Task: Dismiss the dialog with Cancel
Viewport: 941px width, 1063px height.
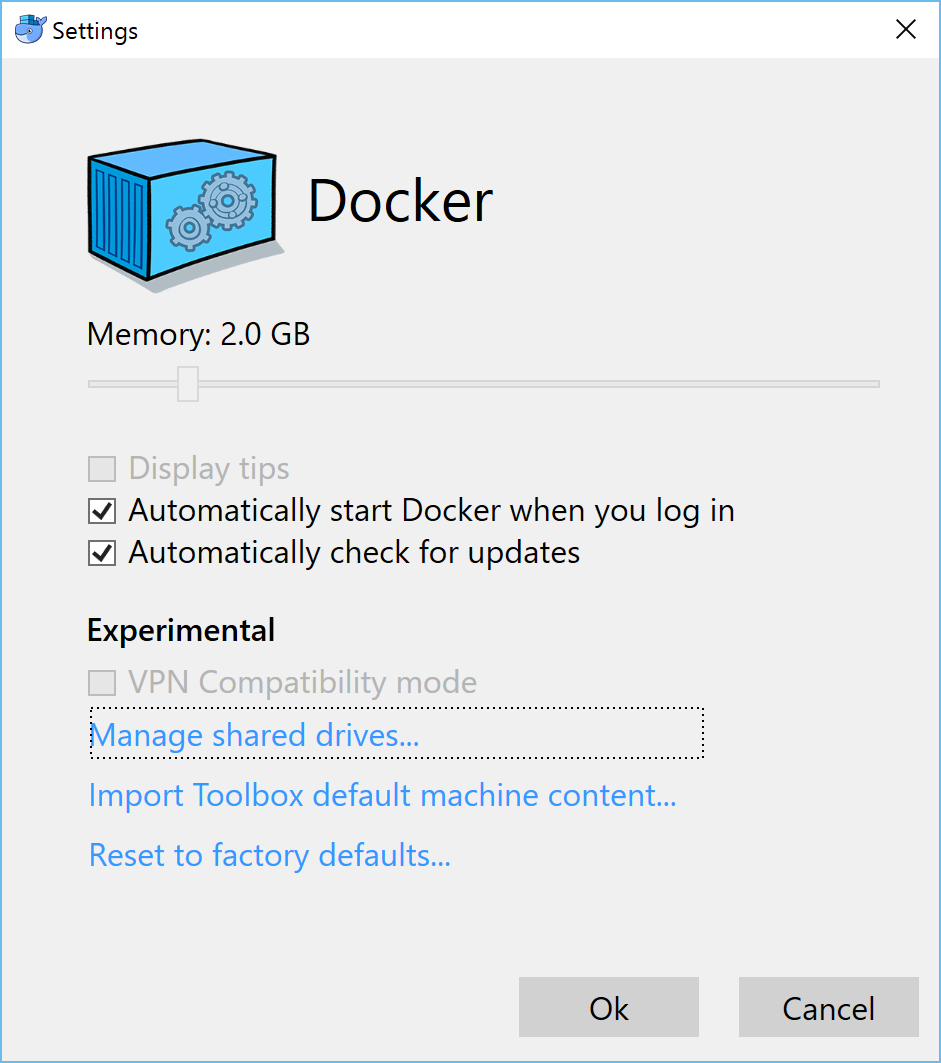Action: pyautogui.click(x=828, y=1007)
